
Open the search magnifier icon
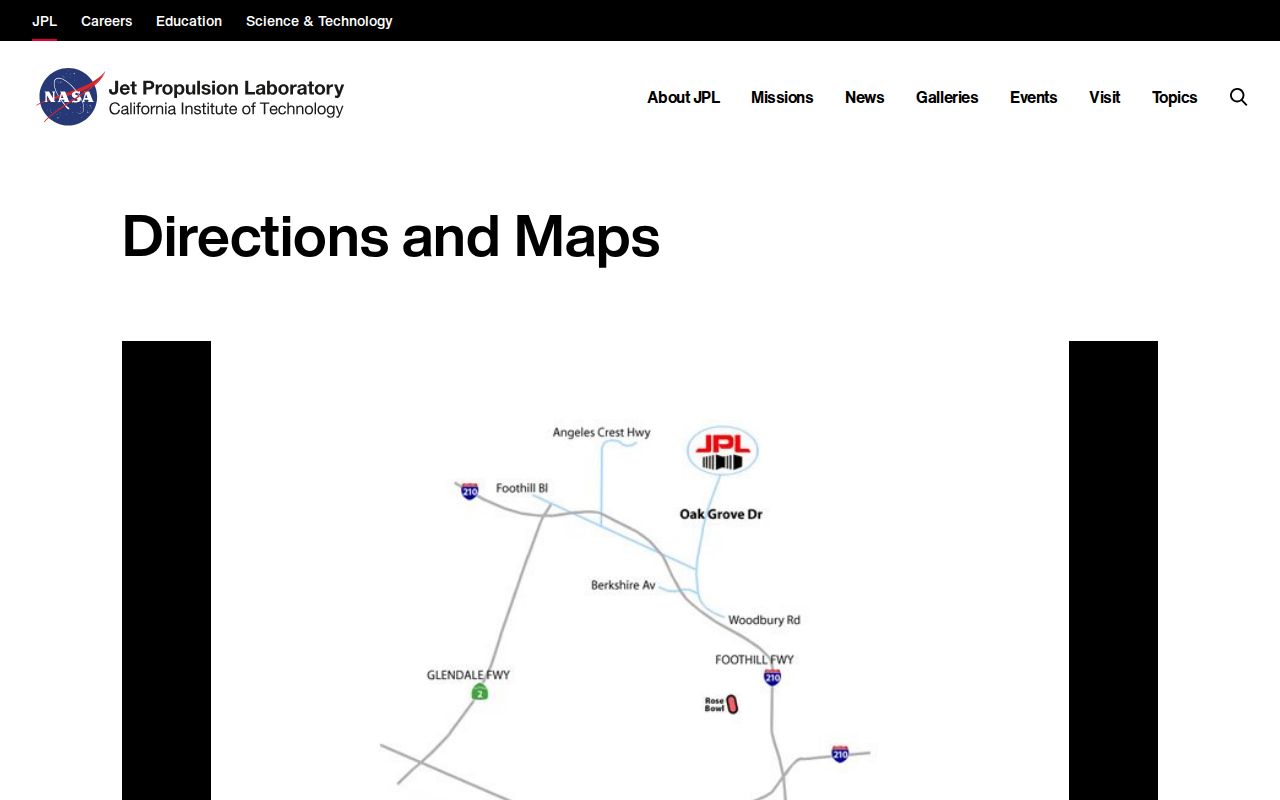pyautogui.click(x=1238, y=97)
